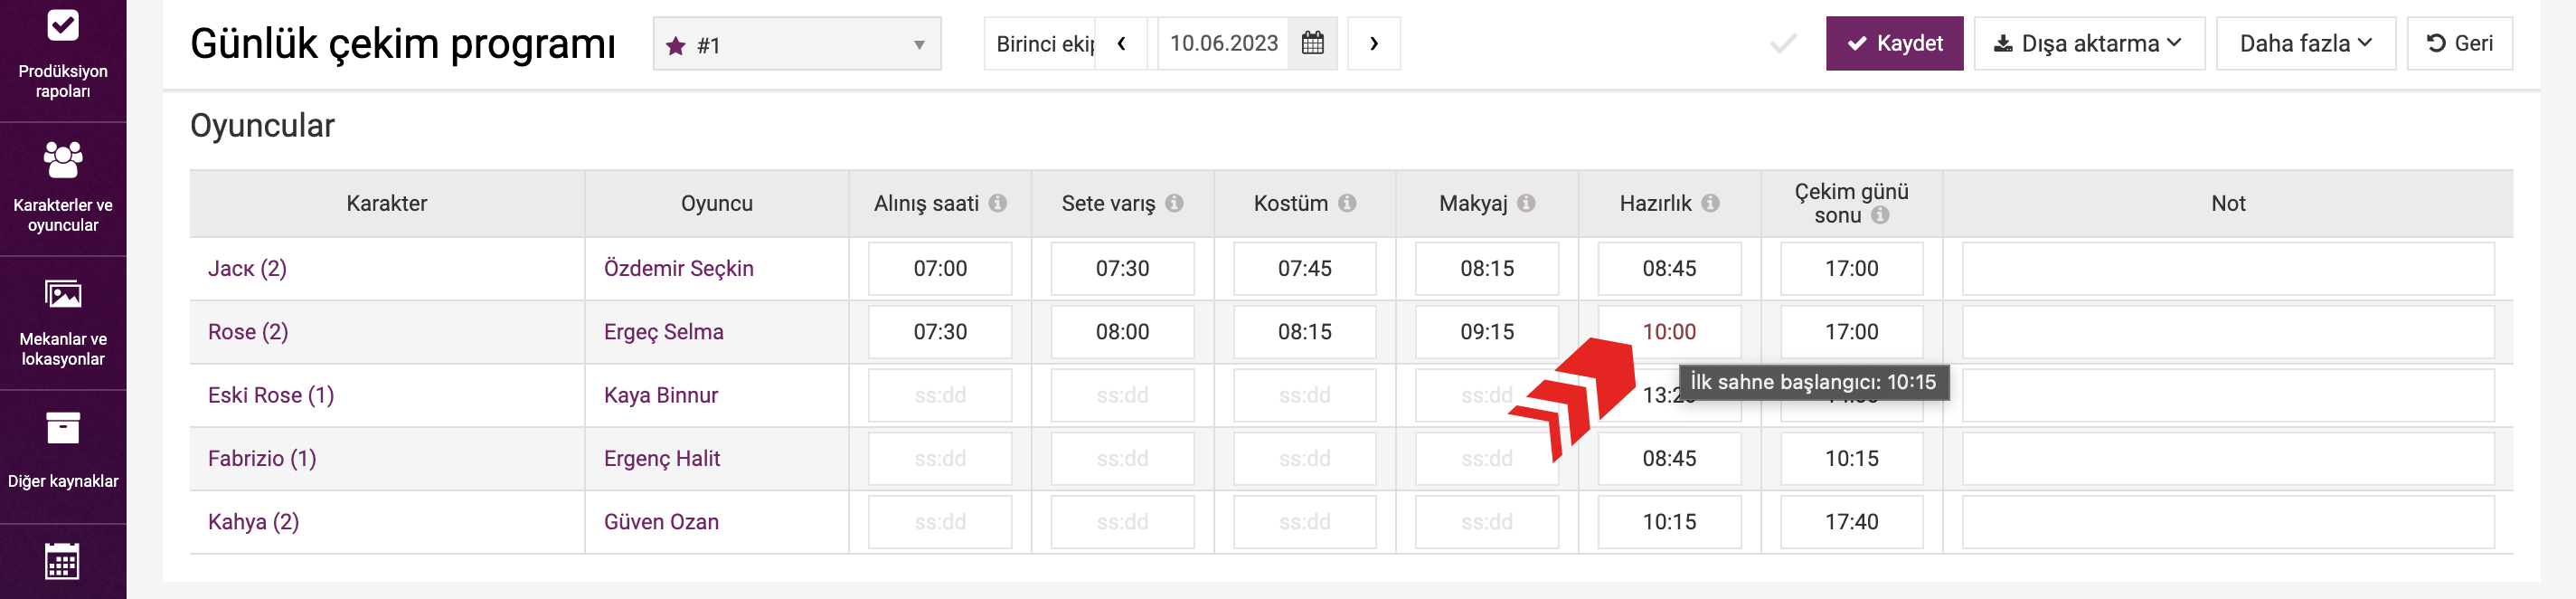Open Diğer kaynaklar section
This screenshot has height=599, width=2576.
click(63, 457)
